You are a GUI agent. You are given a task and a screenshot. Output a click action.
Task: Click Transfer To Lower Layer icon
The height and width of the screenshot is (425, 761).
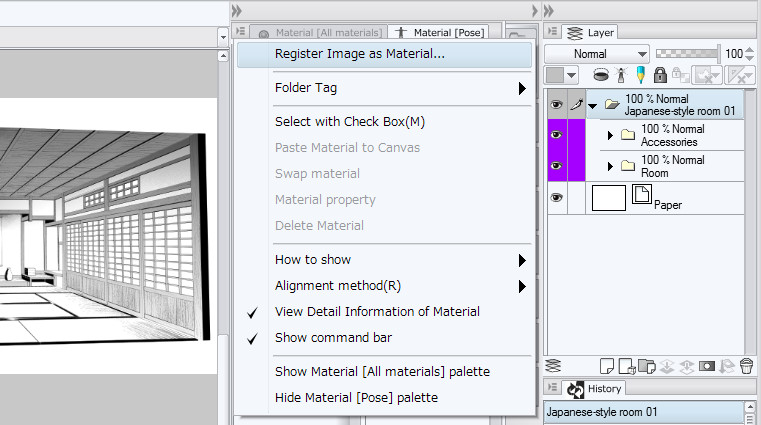click(x=667, y=366)
